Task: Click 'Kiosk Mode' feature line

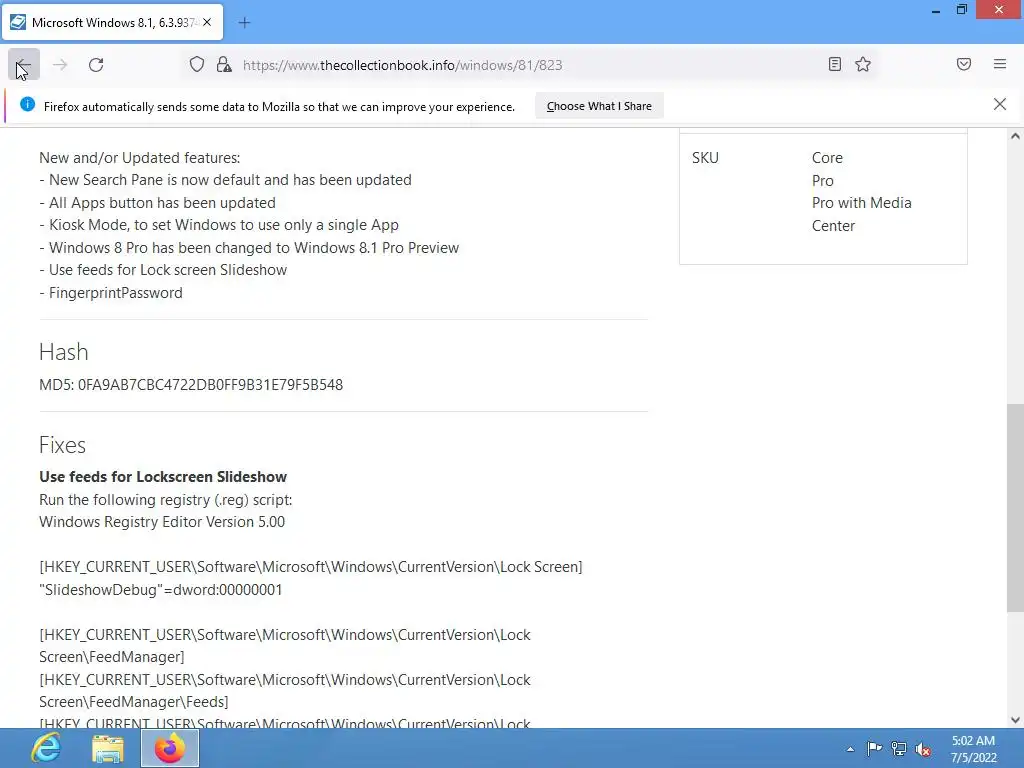Action: 219,225
